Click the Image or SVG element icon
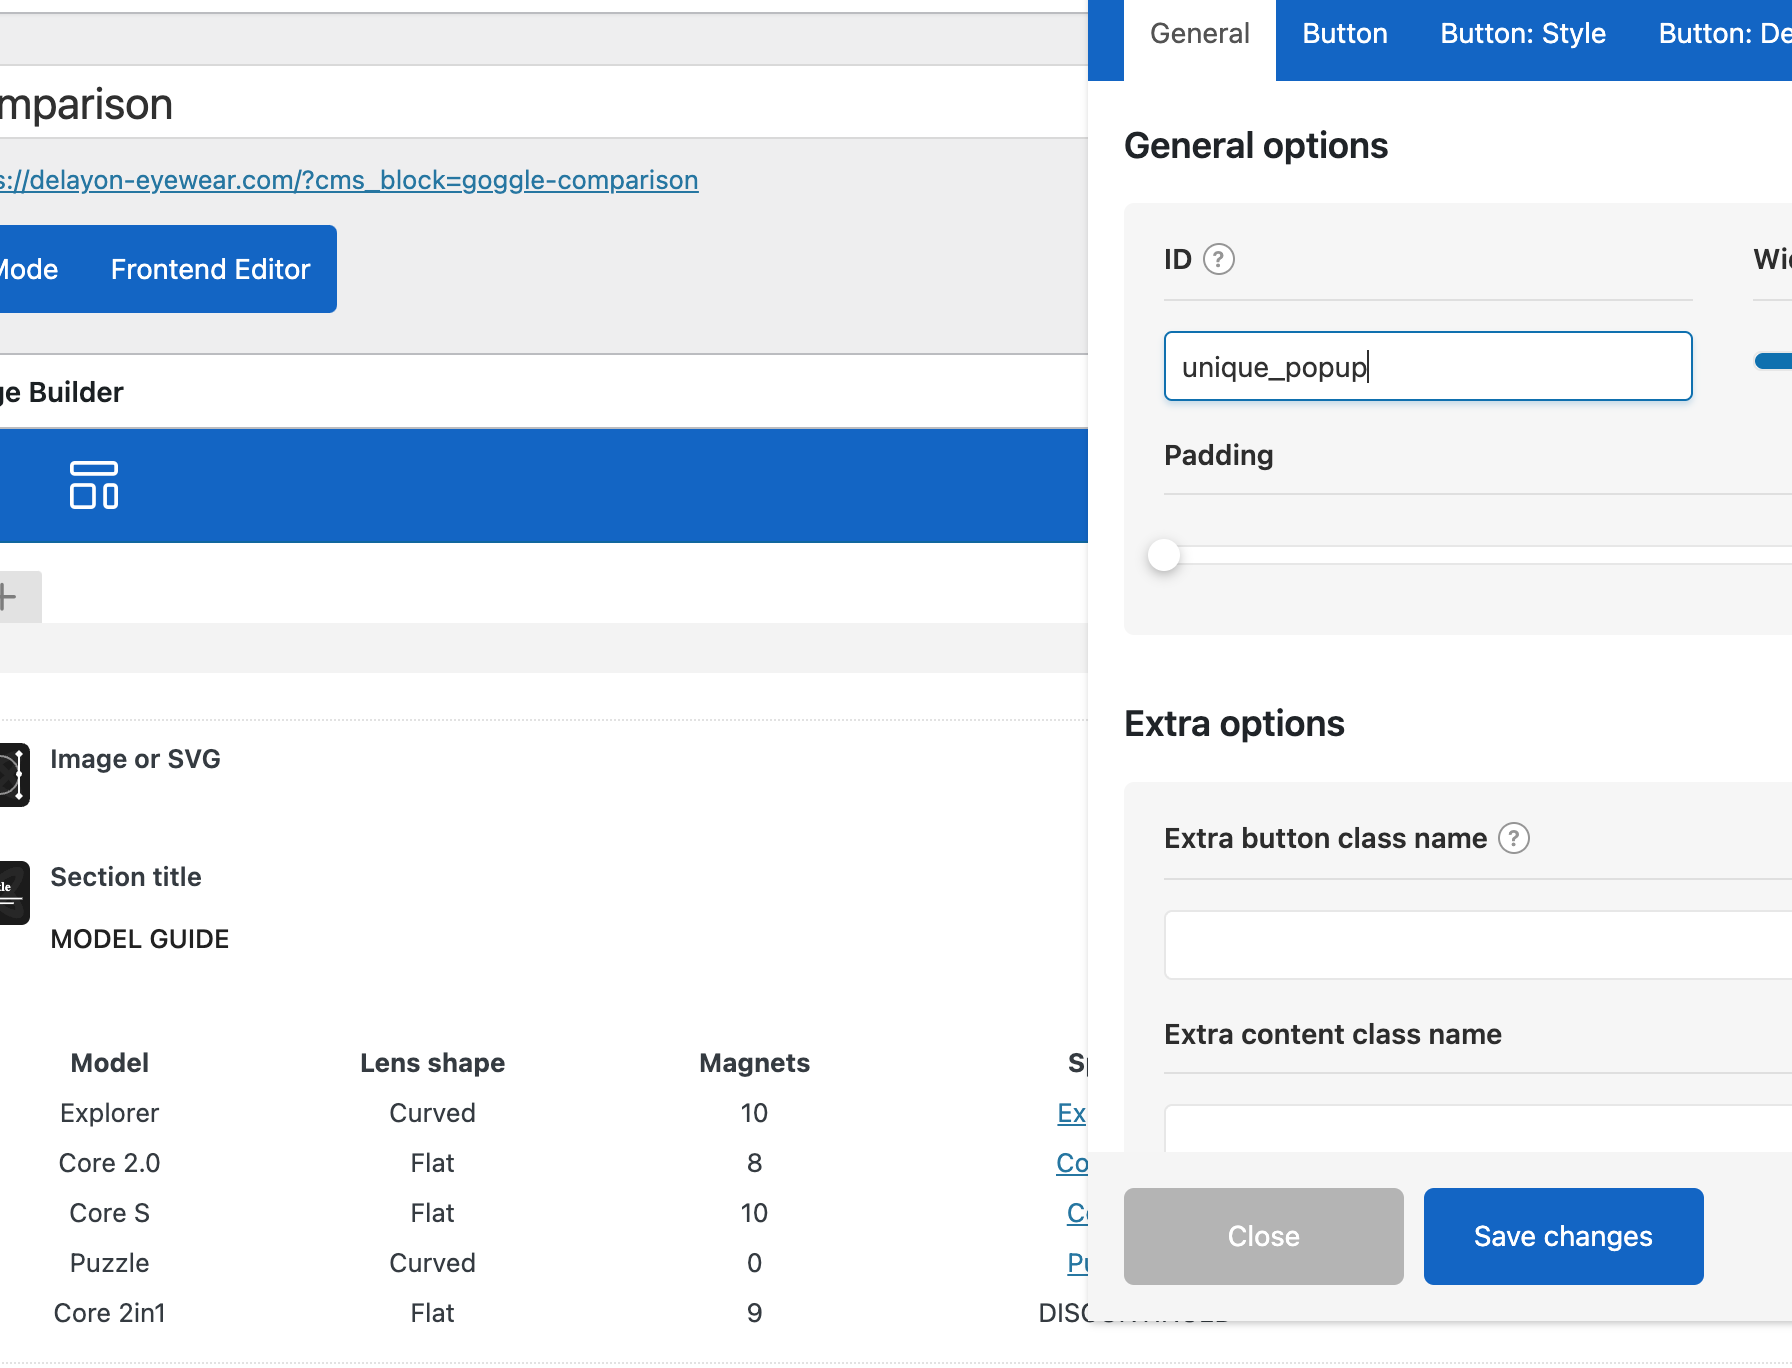Image resolution: width=1792 pixels, height=1368 pixels. [x=14, y=774]
